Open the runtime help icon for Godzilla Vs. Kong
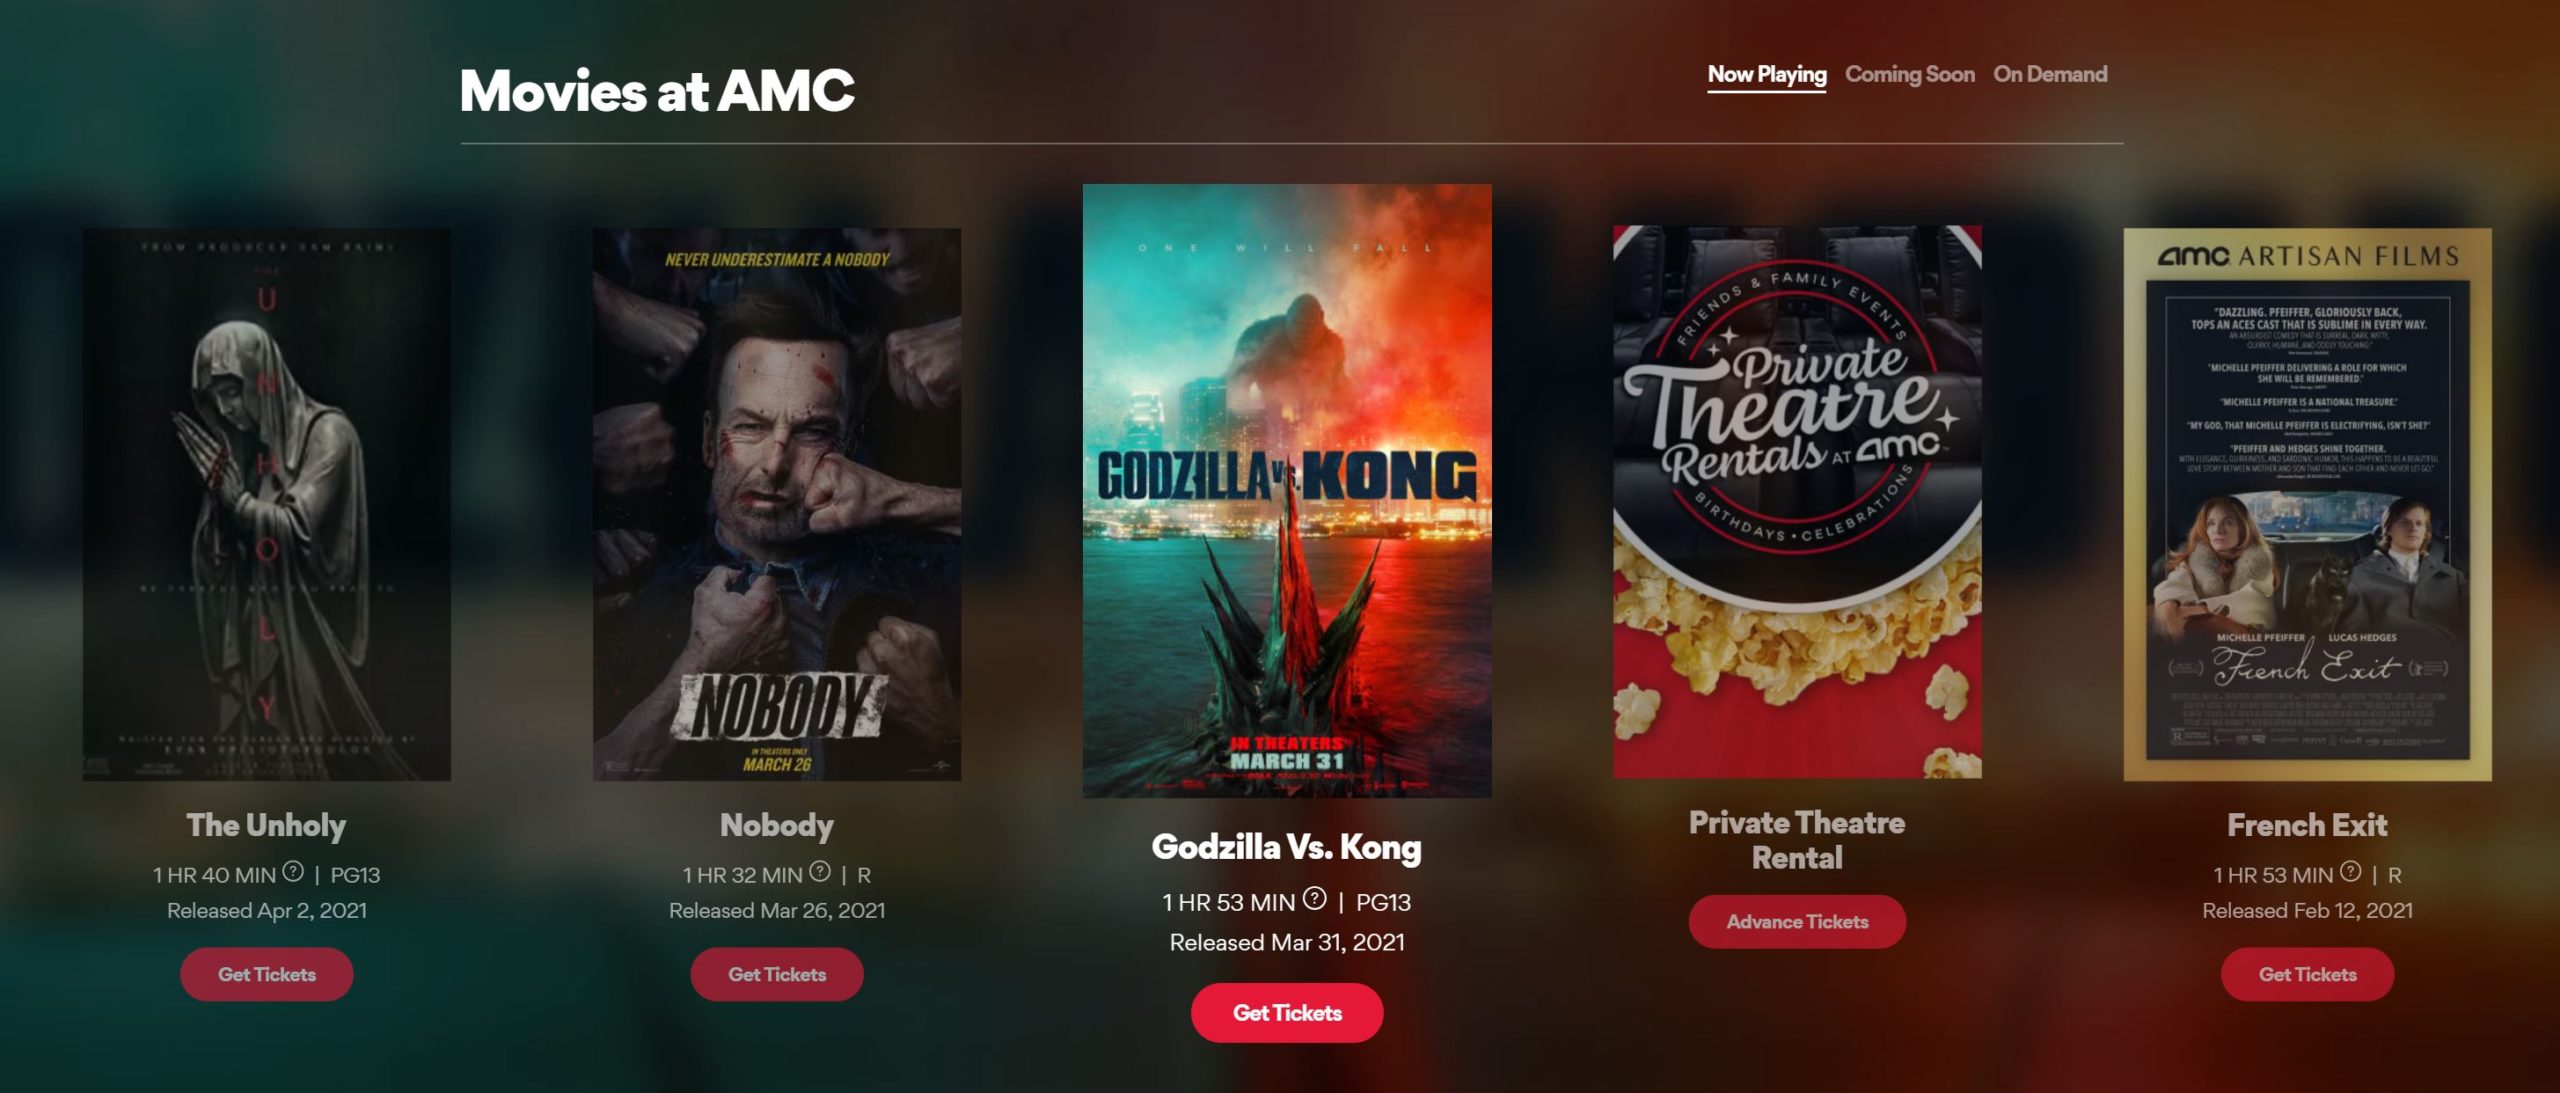Screen dimensions: 2560x1093 coord(1315,898)
